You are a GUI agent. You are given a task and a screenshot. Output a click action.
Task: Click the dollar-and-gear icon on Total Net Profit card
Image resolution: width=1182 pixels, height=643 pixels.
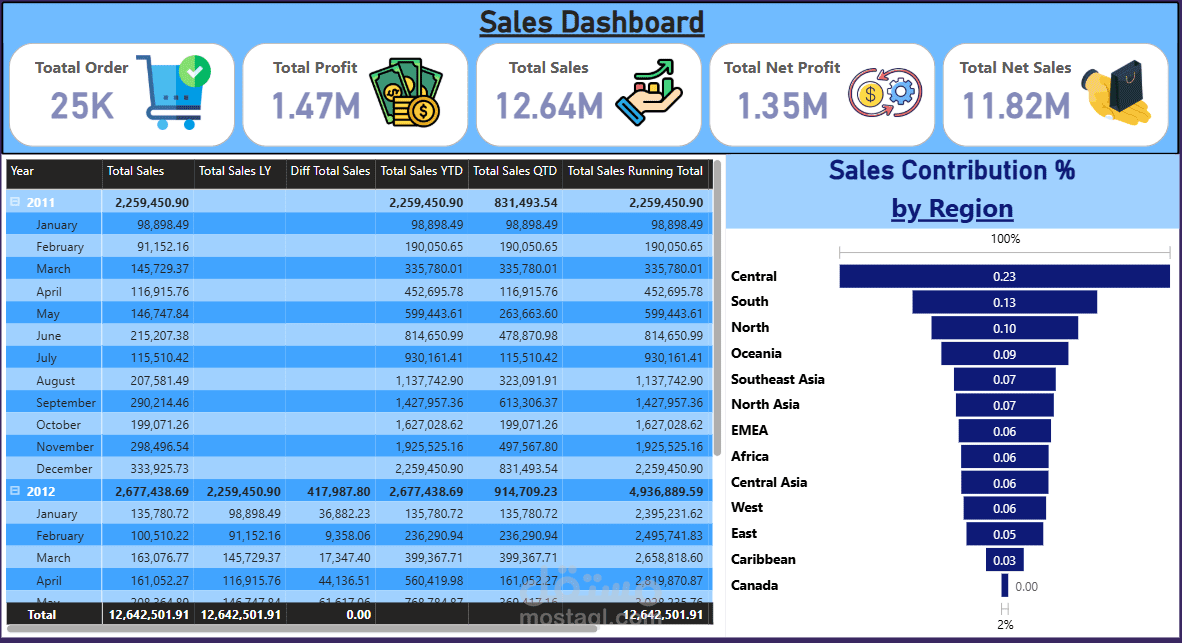coord(885,90)
